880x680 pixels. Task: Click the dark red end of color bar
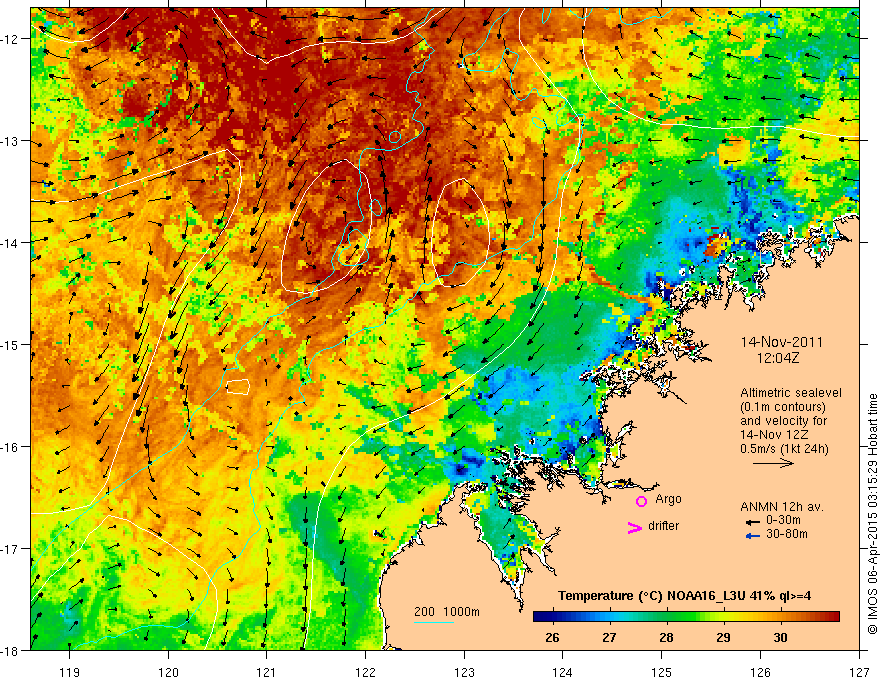click(834, 617)
